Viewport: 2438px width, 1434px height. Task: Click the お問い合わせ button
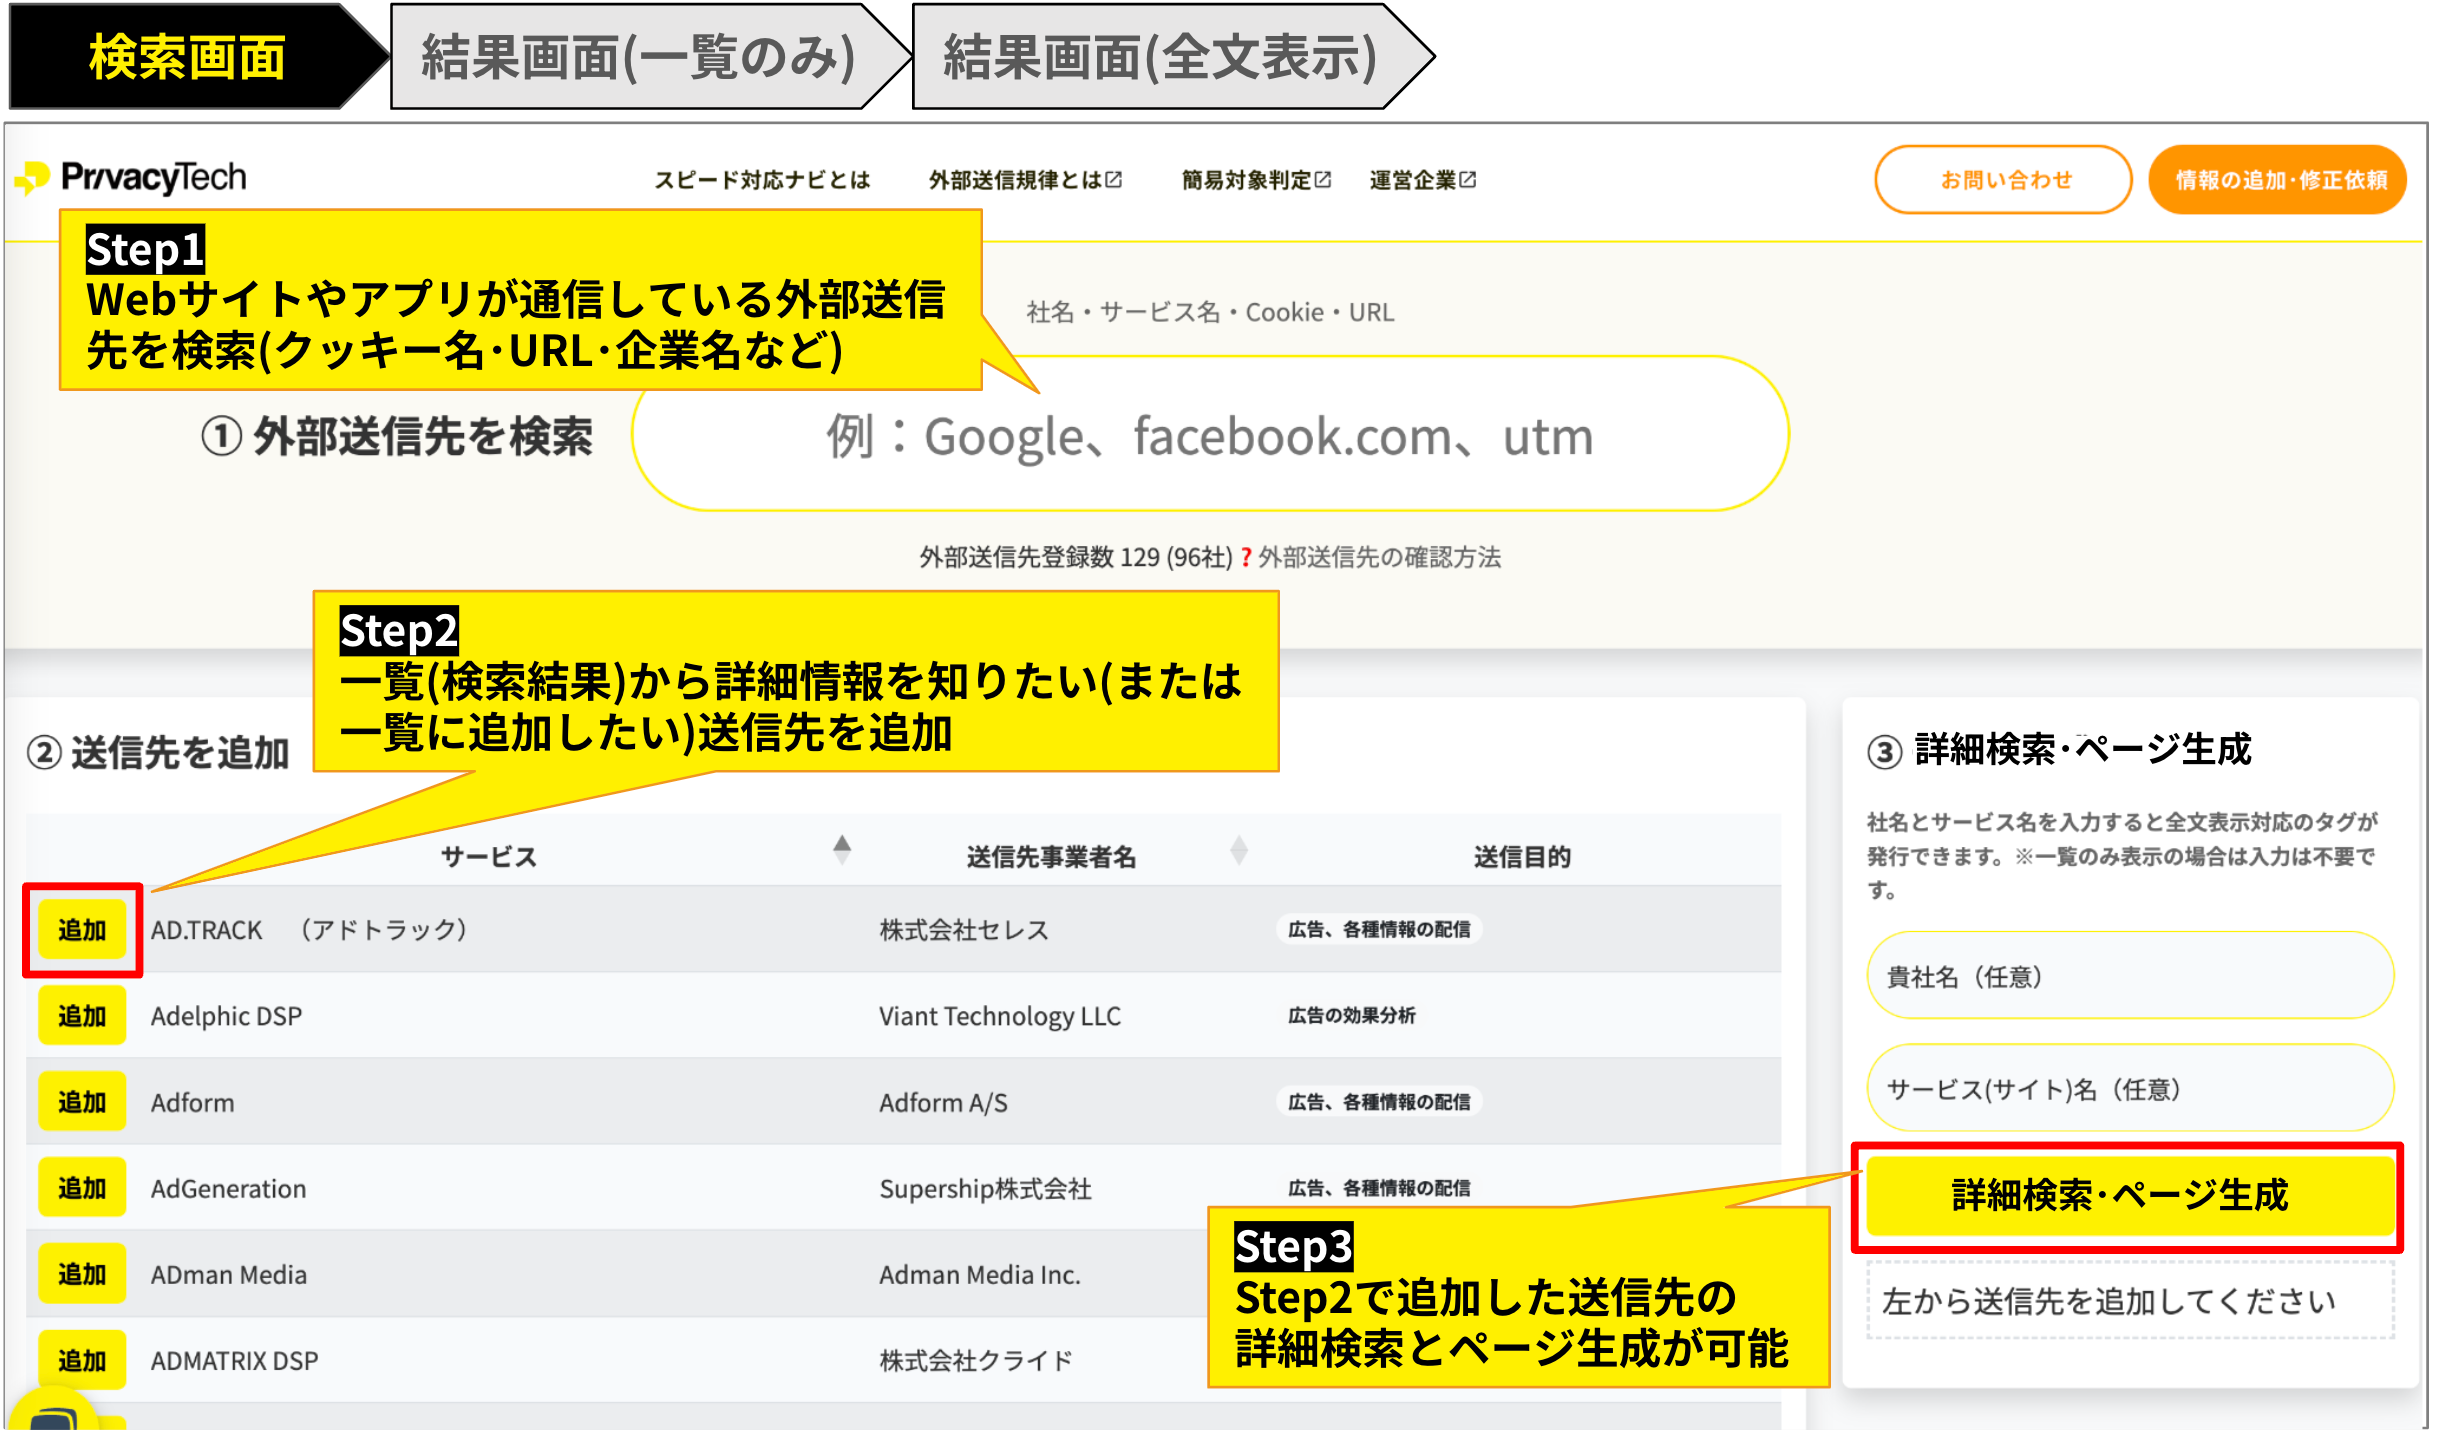[2004, 180]
